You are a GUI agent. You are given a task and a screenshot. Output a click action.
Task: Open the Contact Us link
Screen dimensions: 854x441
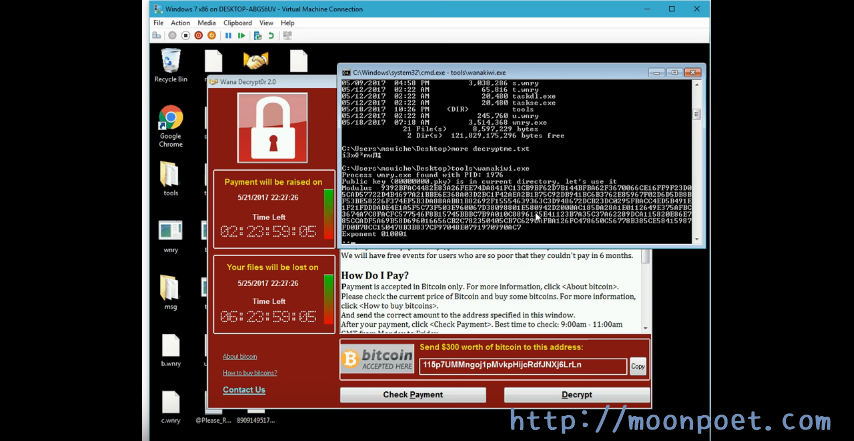244,390
